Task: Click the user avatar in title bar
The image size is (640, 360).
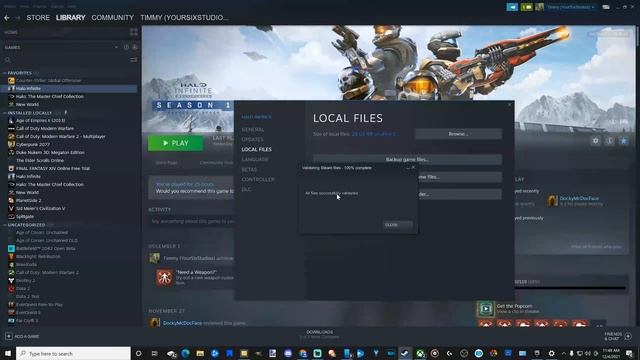Action: click(539, 7)
